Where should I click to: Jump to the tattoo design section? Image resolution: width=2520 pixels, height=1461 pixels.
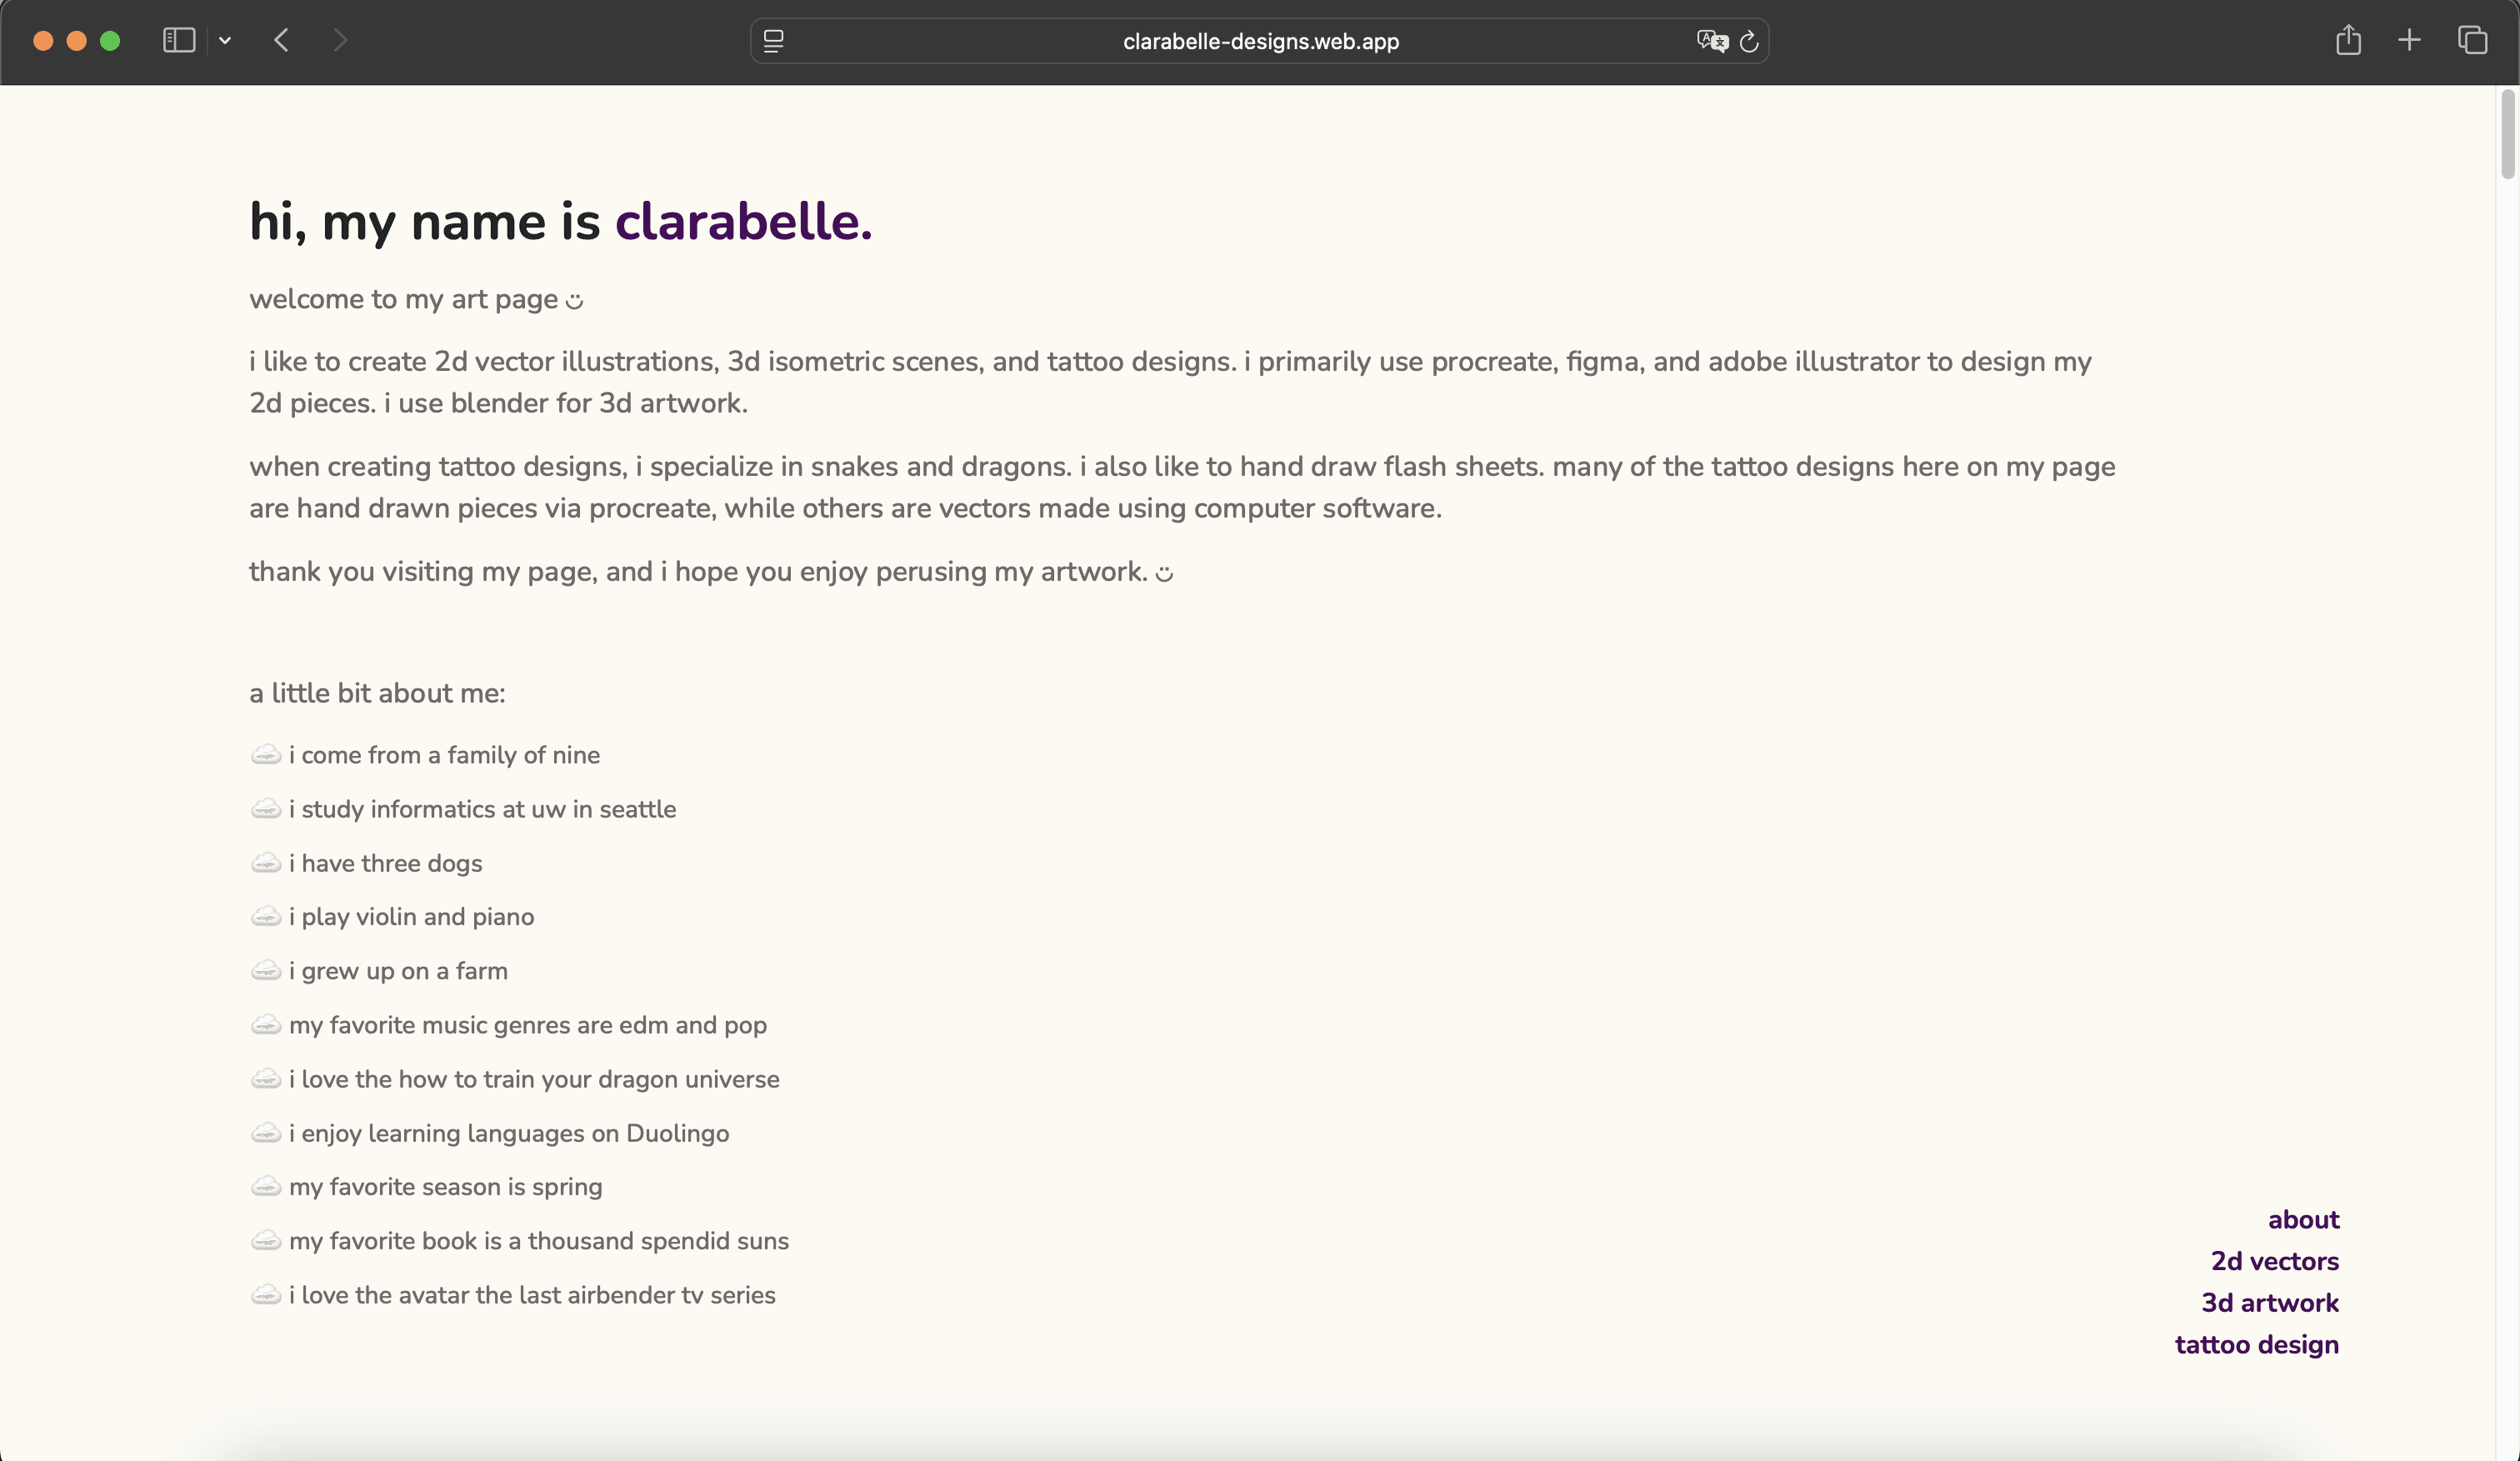click(2256, 1344)
